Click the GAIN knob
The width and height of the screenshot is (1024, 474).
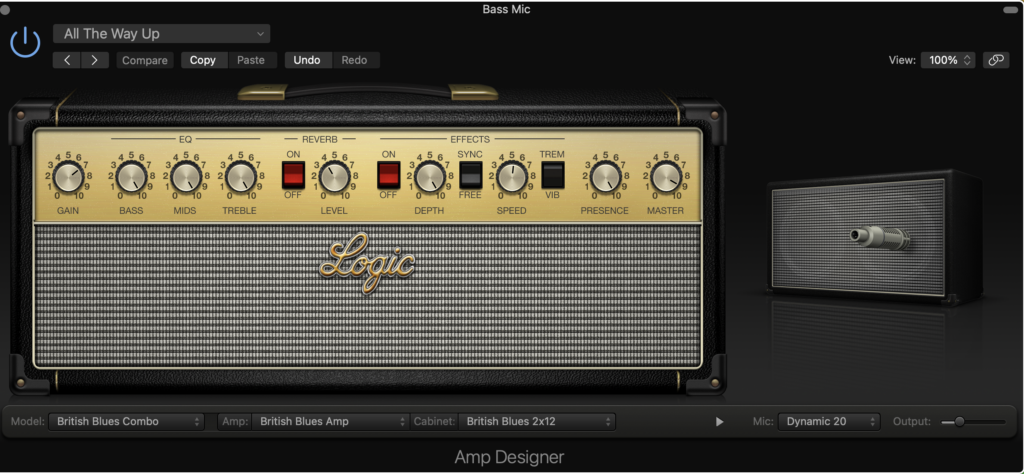tap(69, 177)
